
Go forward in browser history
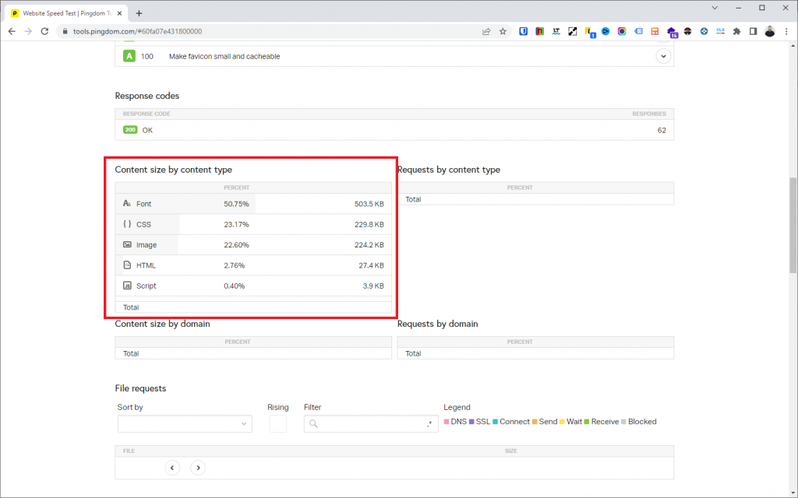28,31
